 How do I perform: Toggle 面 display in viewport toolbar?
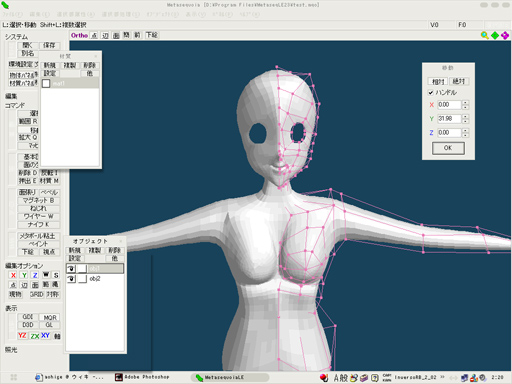[116, 35]
